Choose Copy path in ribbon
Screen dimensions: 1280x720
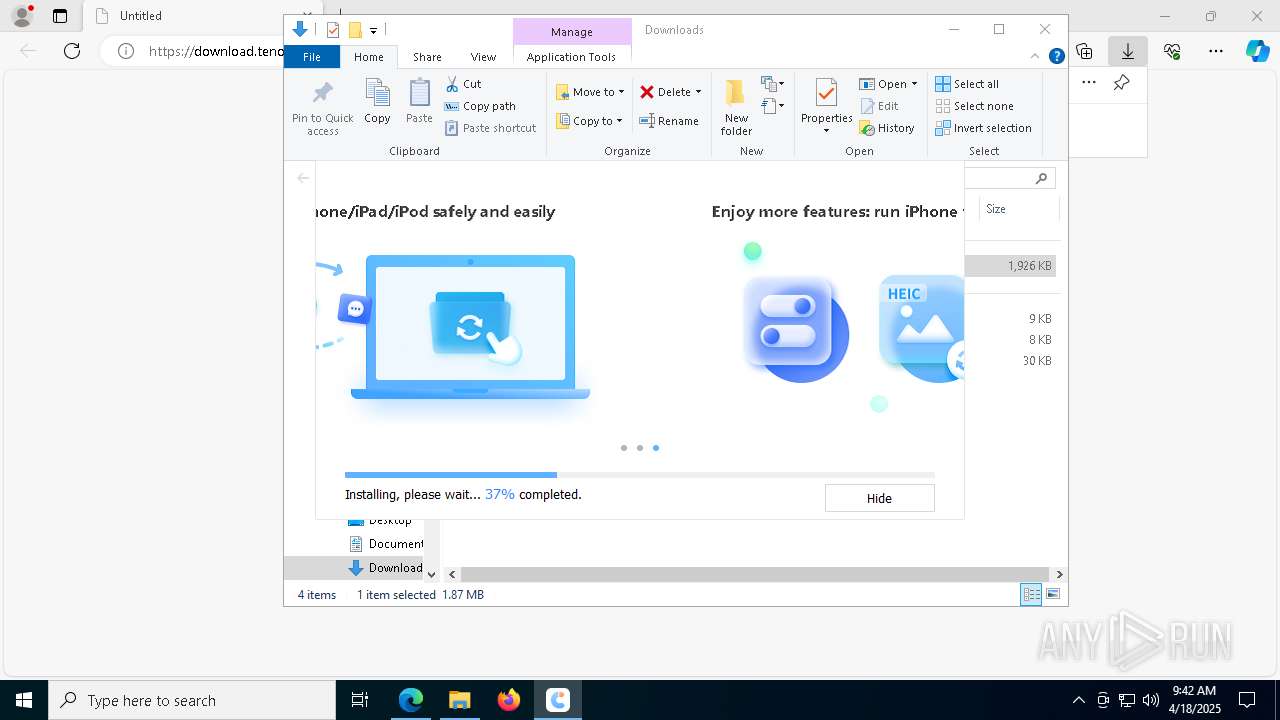pyautogui.click(x=480, y=106)
